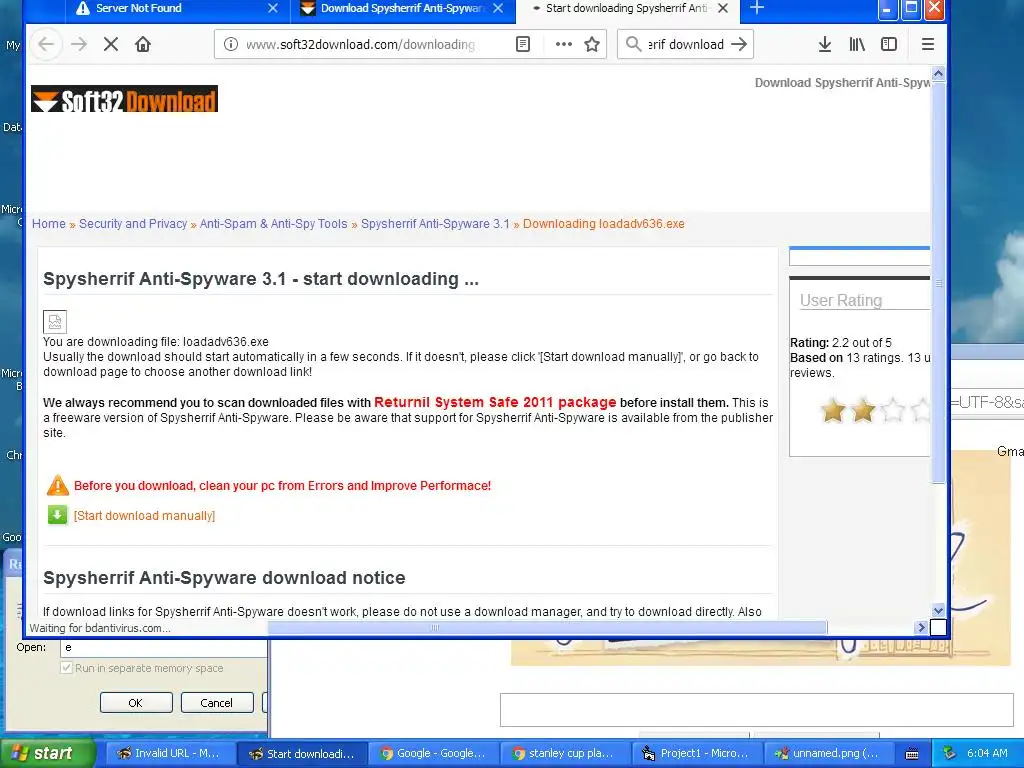This screenshot has height=768, width=1024.
Task: Click the broken image placeholder icon
Action: [55, 321]
